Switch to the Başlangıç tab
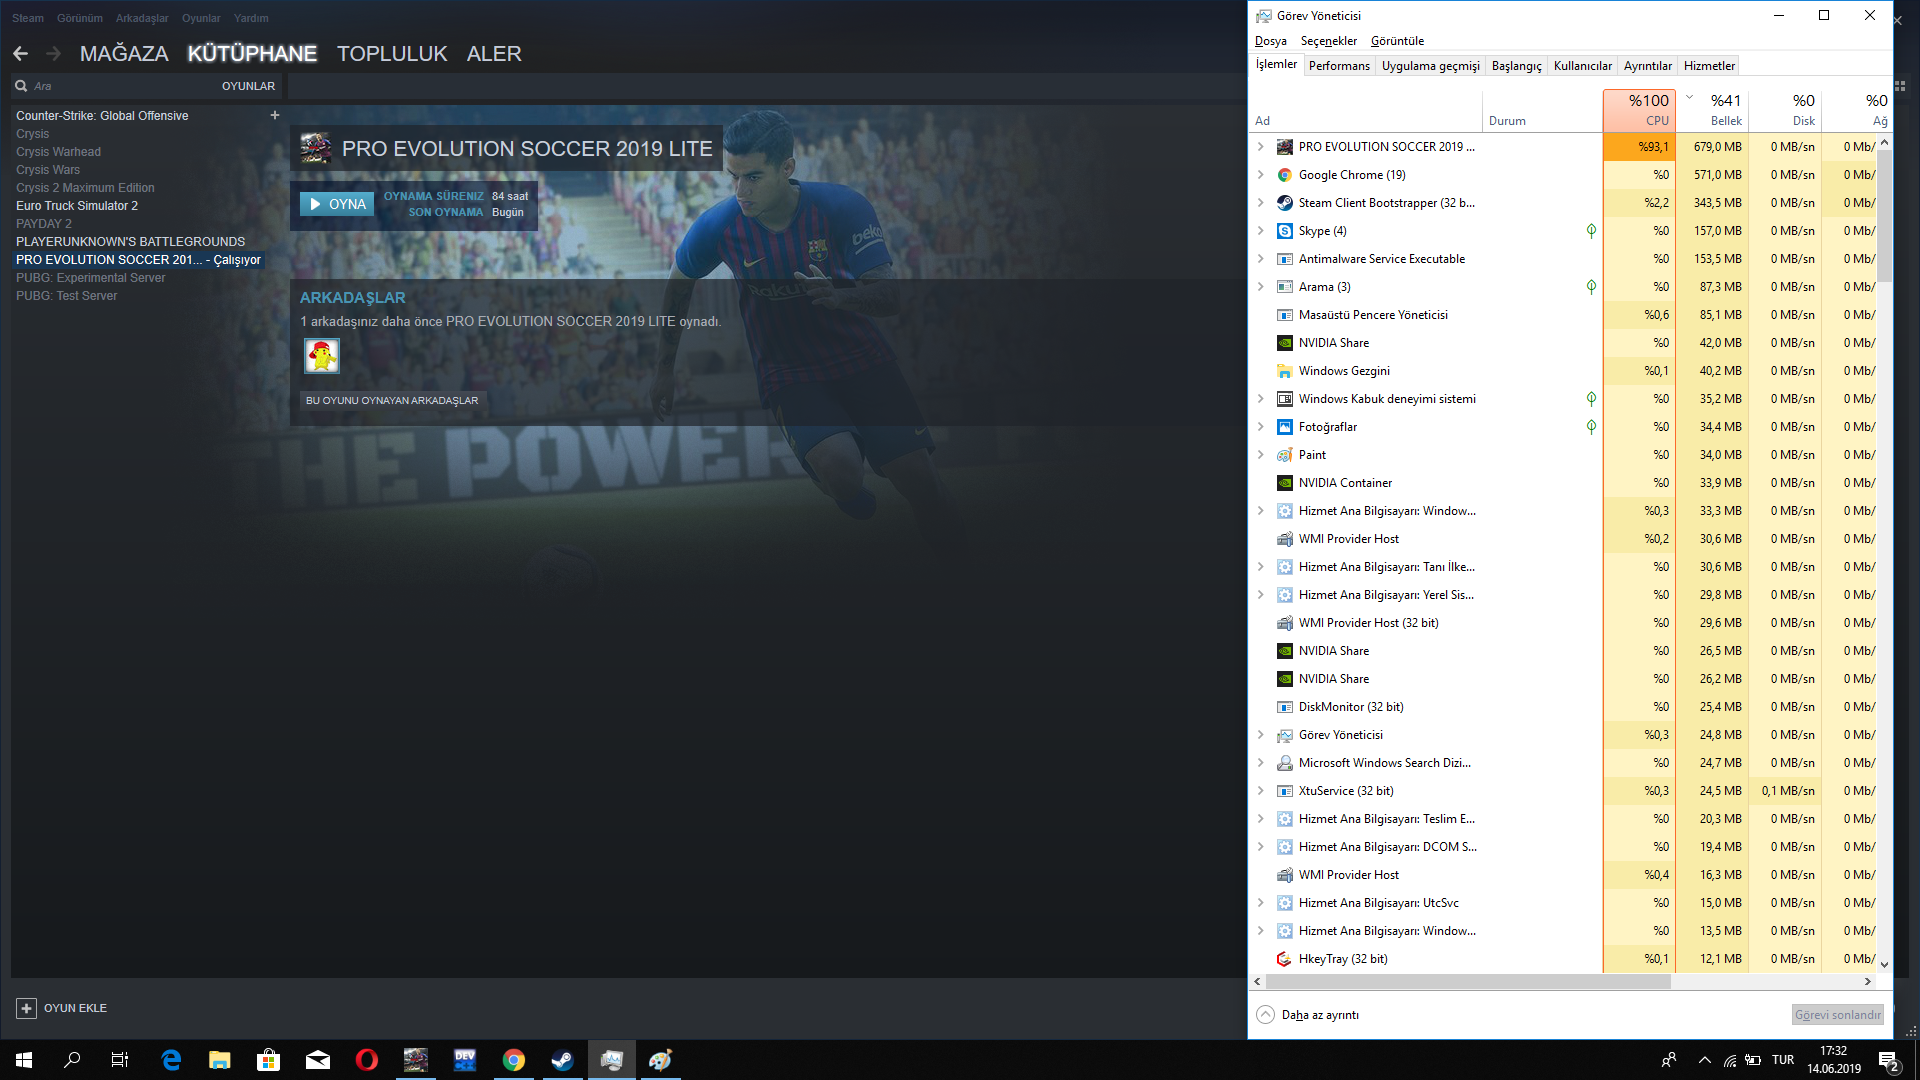Viewport: 1920px width, 1080px height. [1517, 66]
